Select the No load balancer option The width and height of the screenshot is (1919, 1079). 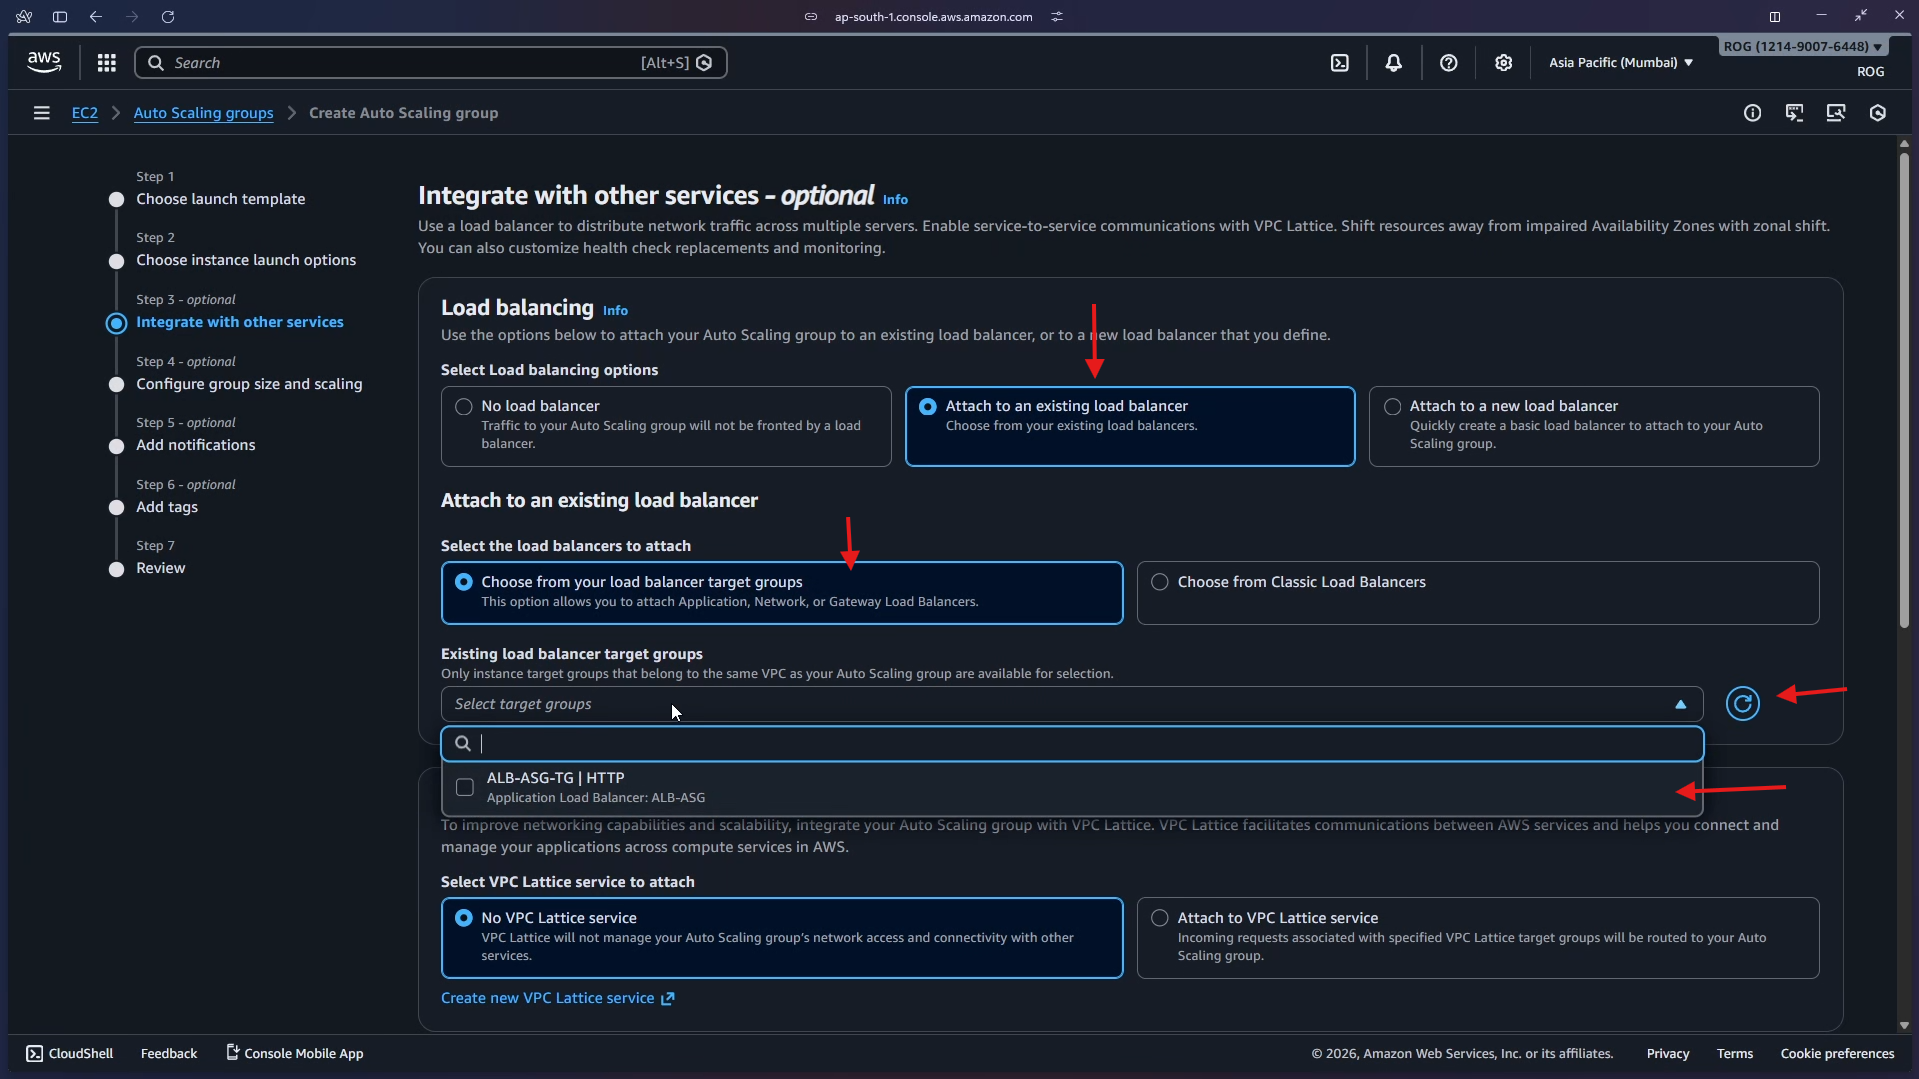(x=463, y=406)
